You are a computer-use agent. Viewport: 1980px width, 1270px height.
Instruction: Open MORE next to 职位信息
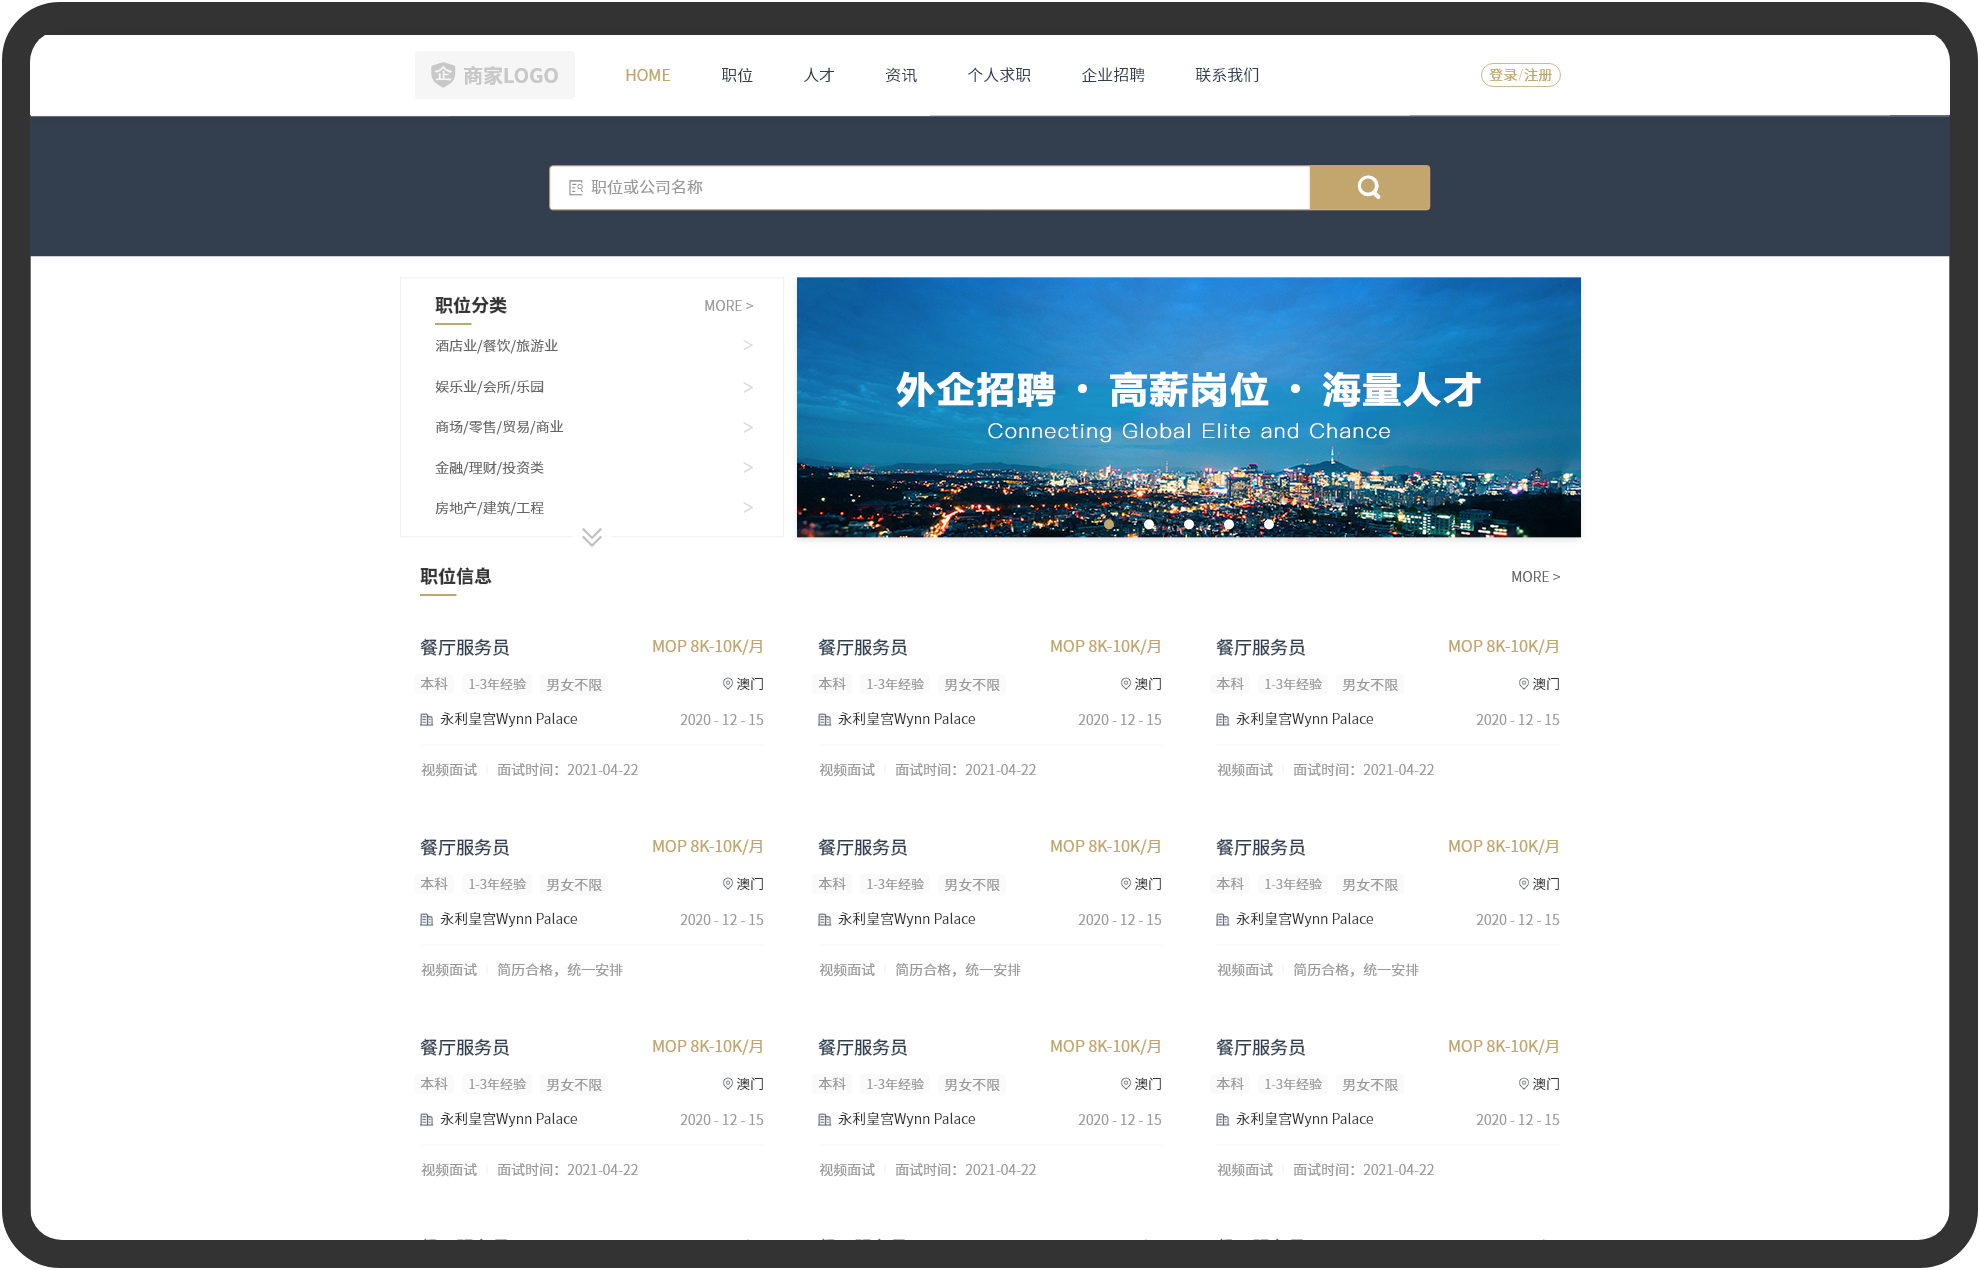click(x=1535, y=577)
